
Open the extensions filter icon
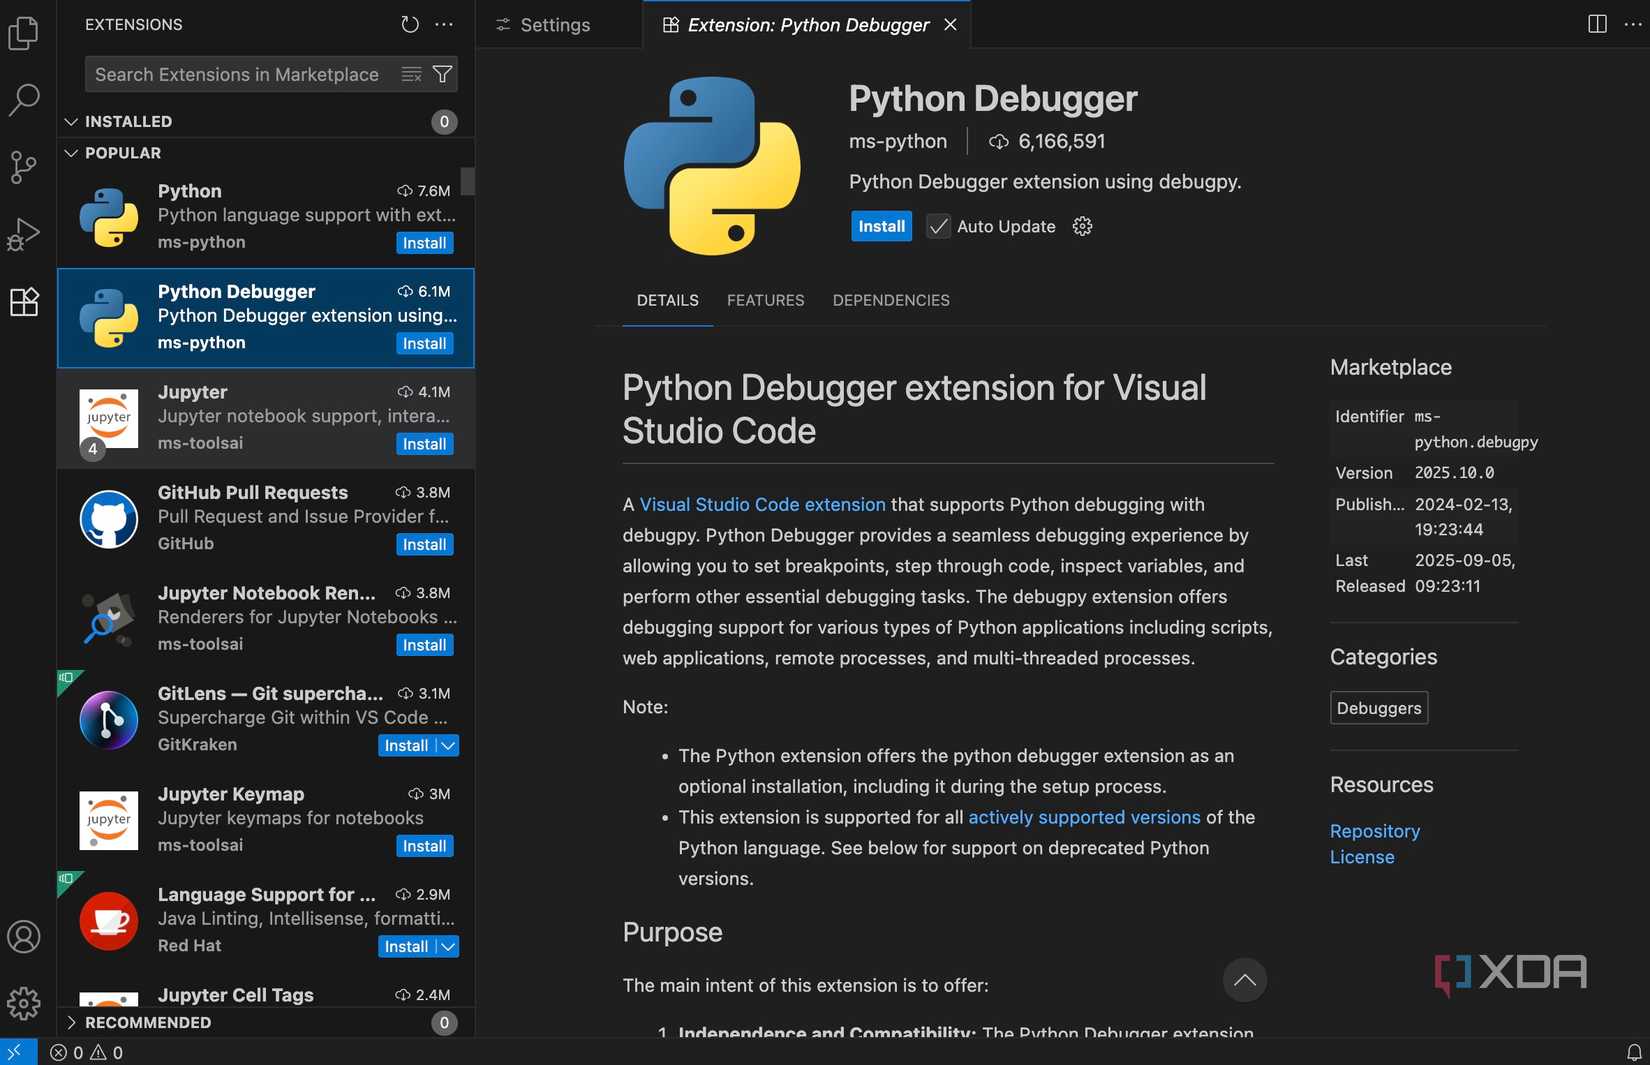click(441, 74)
